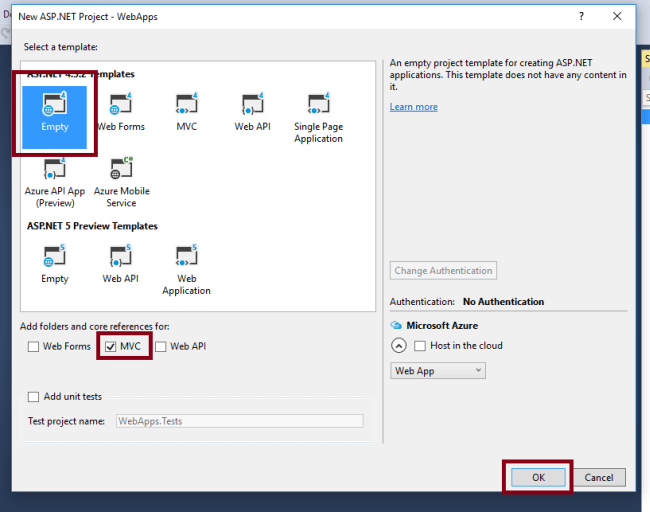The height and width of the screenshot is (512, 650).
Task: Collapse the Microsoft Azure section chevron
Action: click(x=399, y=345)
